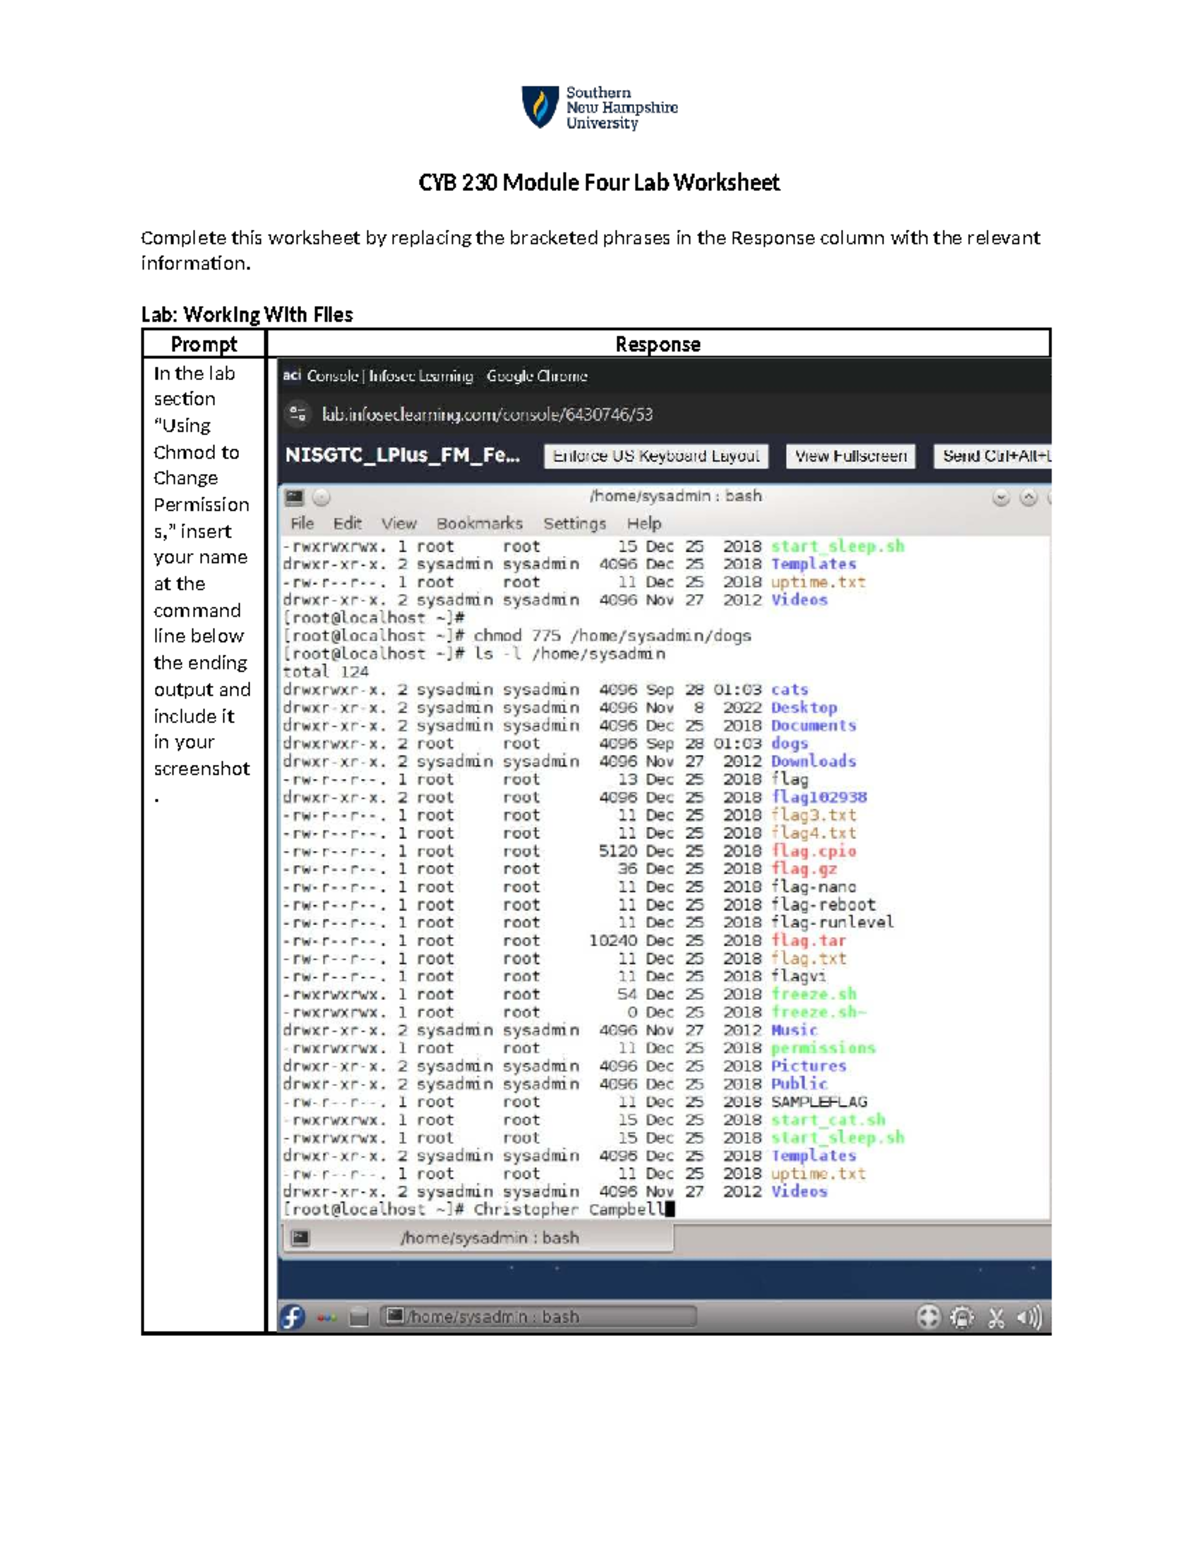Open the Help menu
The height and width of the screenshot is (1553, 1200).
click(645, 523)
